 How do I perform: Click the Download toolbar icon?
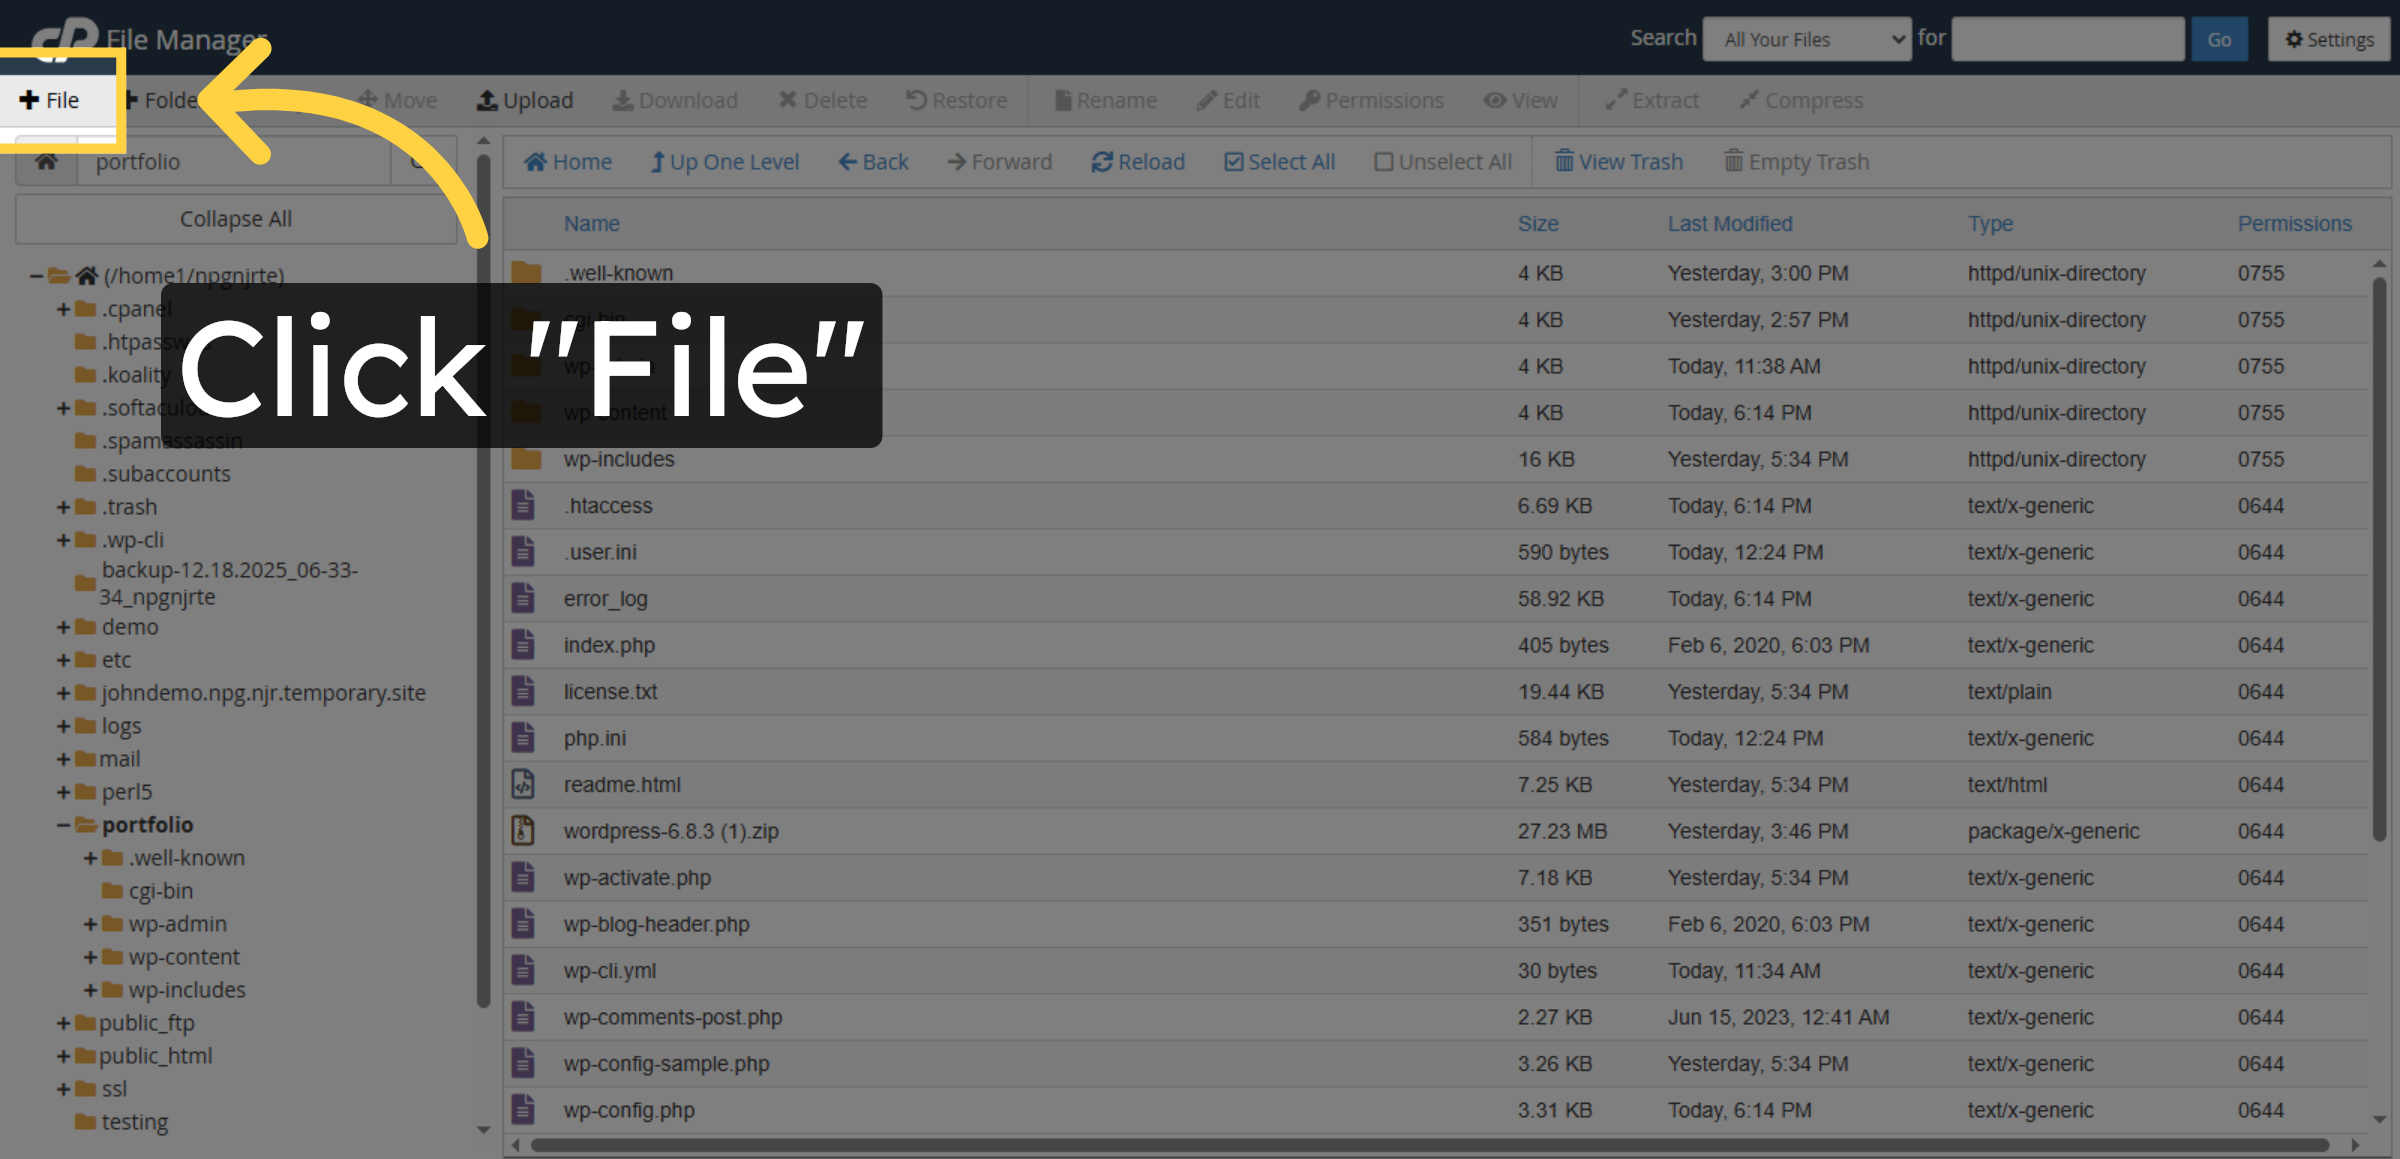click(x=675, y=100)
